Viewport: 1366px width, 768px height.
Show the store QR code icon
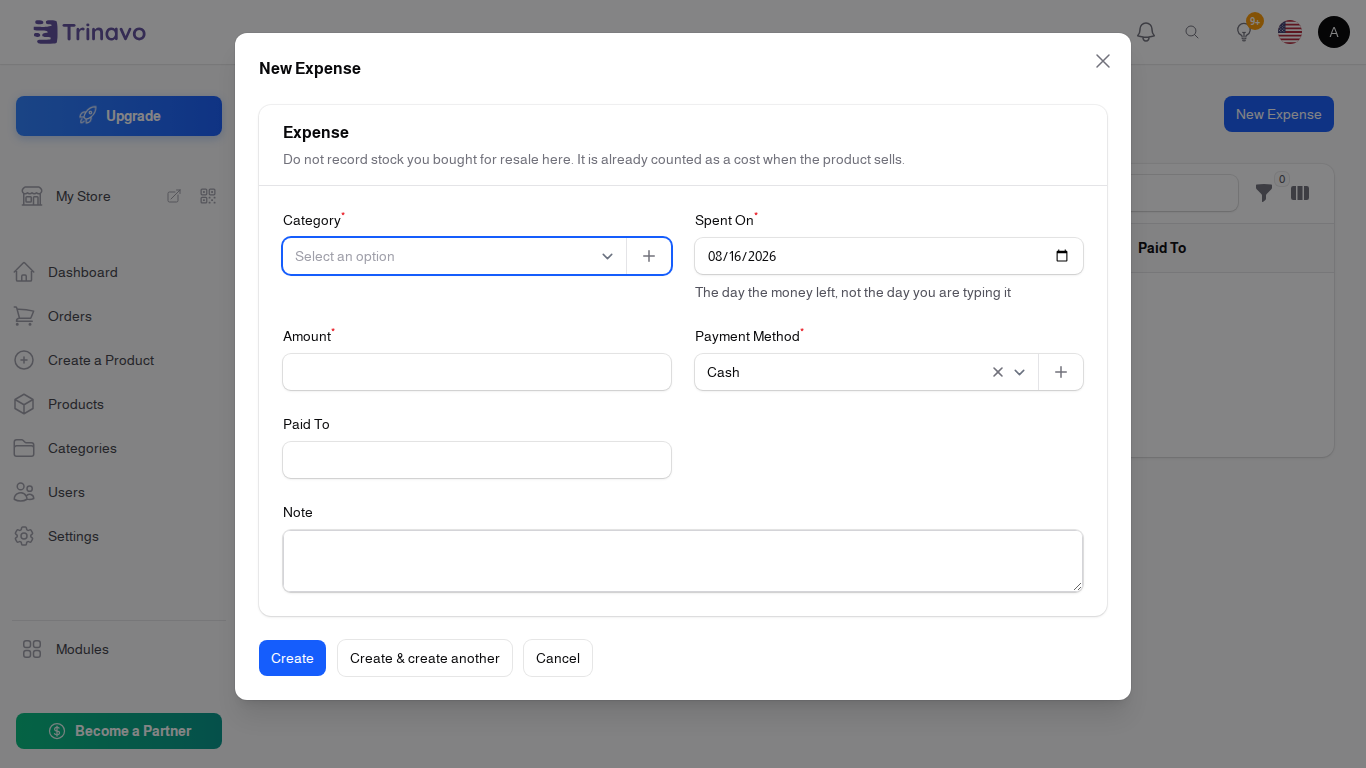pyautogui.click(x=208, y=196)
